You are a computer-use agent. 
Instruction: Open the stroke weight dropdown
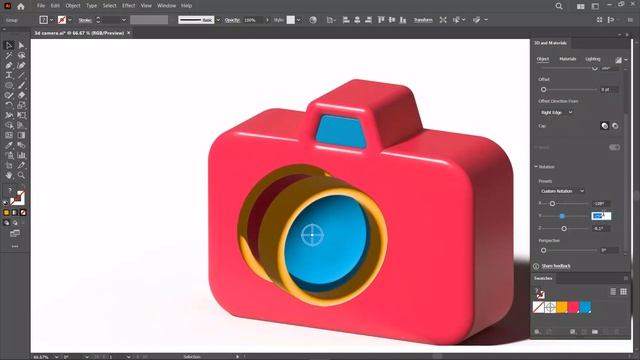pos(124,20)
